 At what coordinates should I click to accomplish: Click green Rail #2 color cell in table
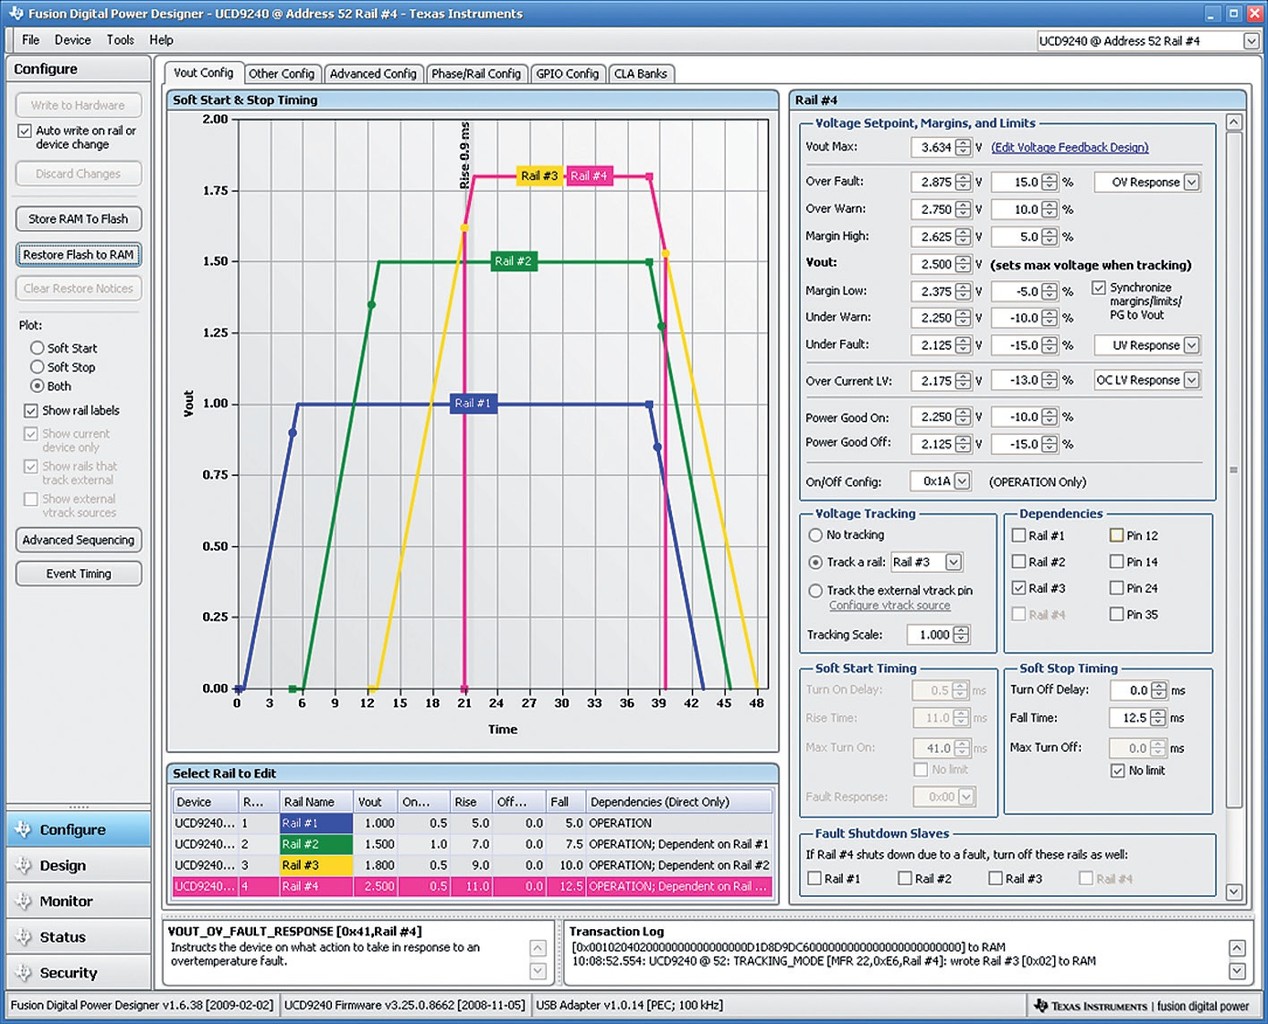click(315, 844)
